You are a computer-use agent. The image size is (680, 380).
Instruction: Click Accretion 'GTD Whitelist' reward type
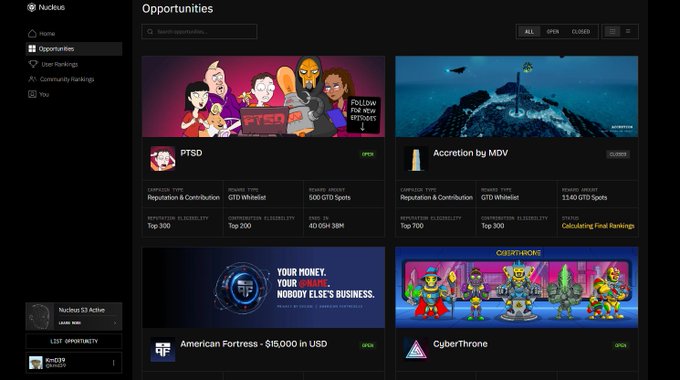[x=500, y=198]
